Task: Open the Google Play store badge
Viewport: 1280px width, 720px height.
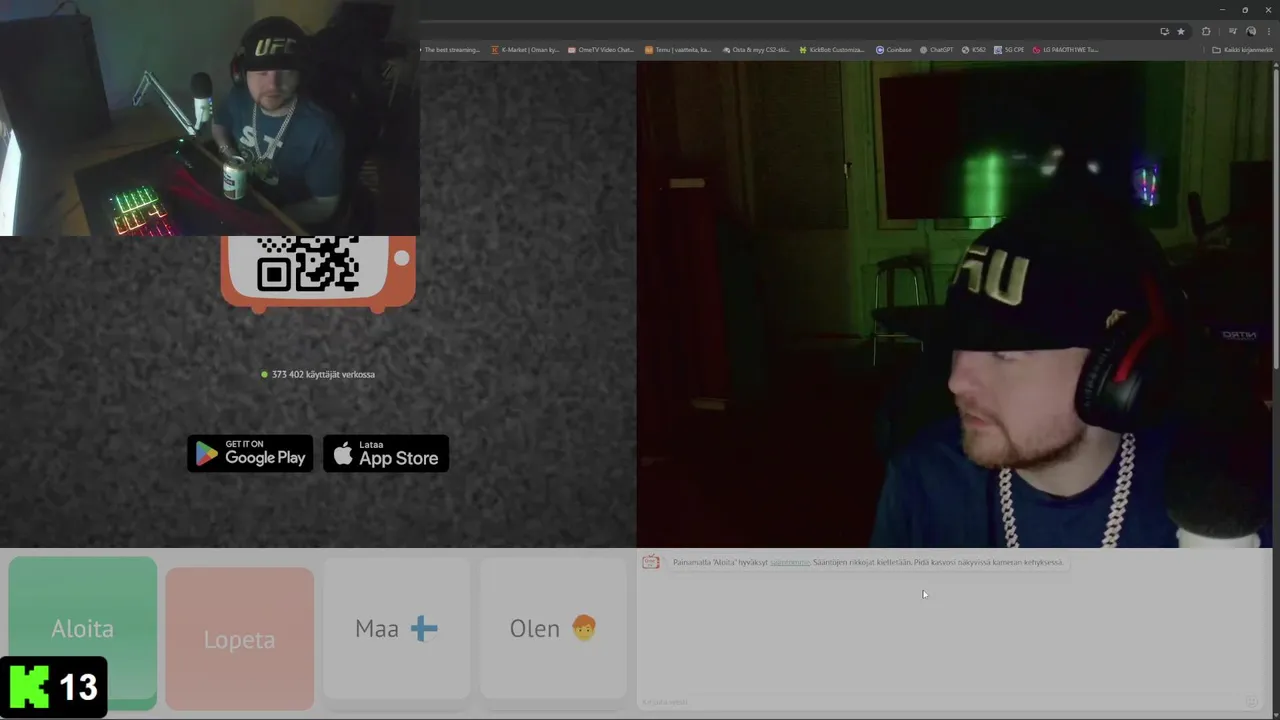Action: click(250, 454)
